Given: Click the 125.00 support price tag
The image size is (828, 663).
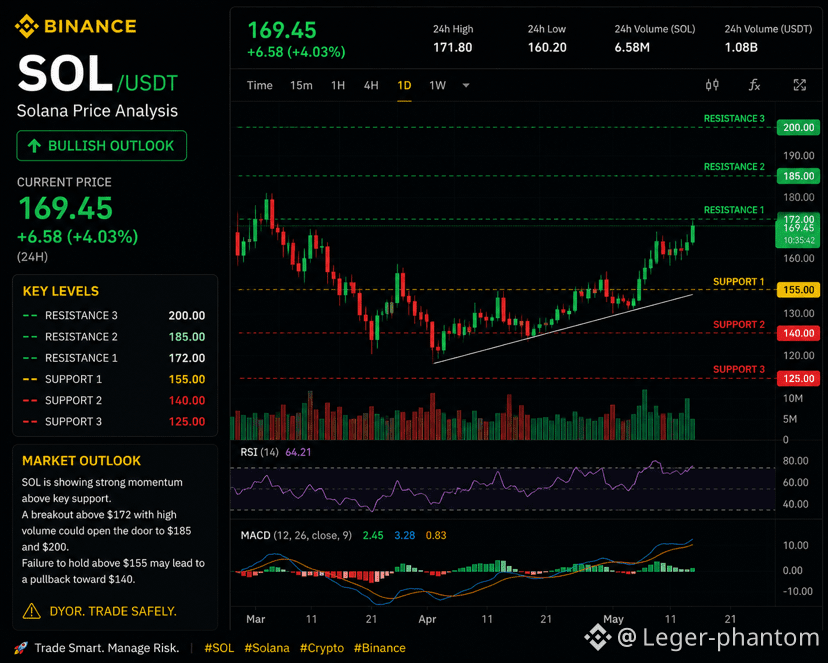Looking at the screenshot, I should 798,378.
